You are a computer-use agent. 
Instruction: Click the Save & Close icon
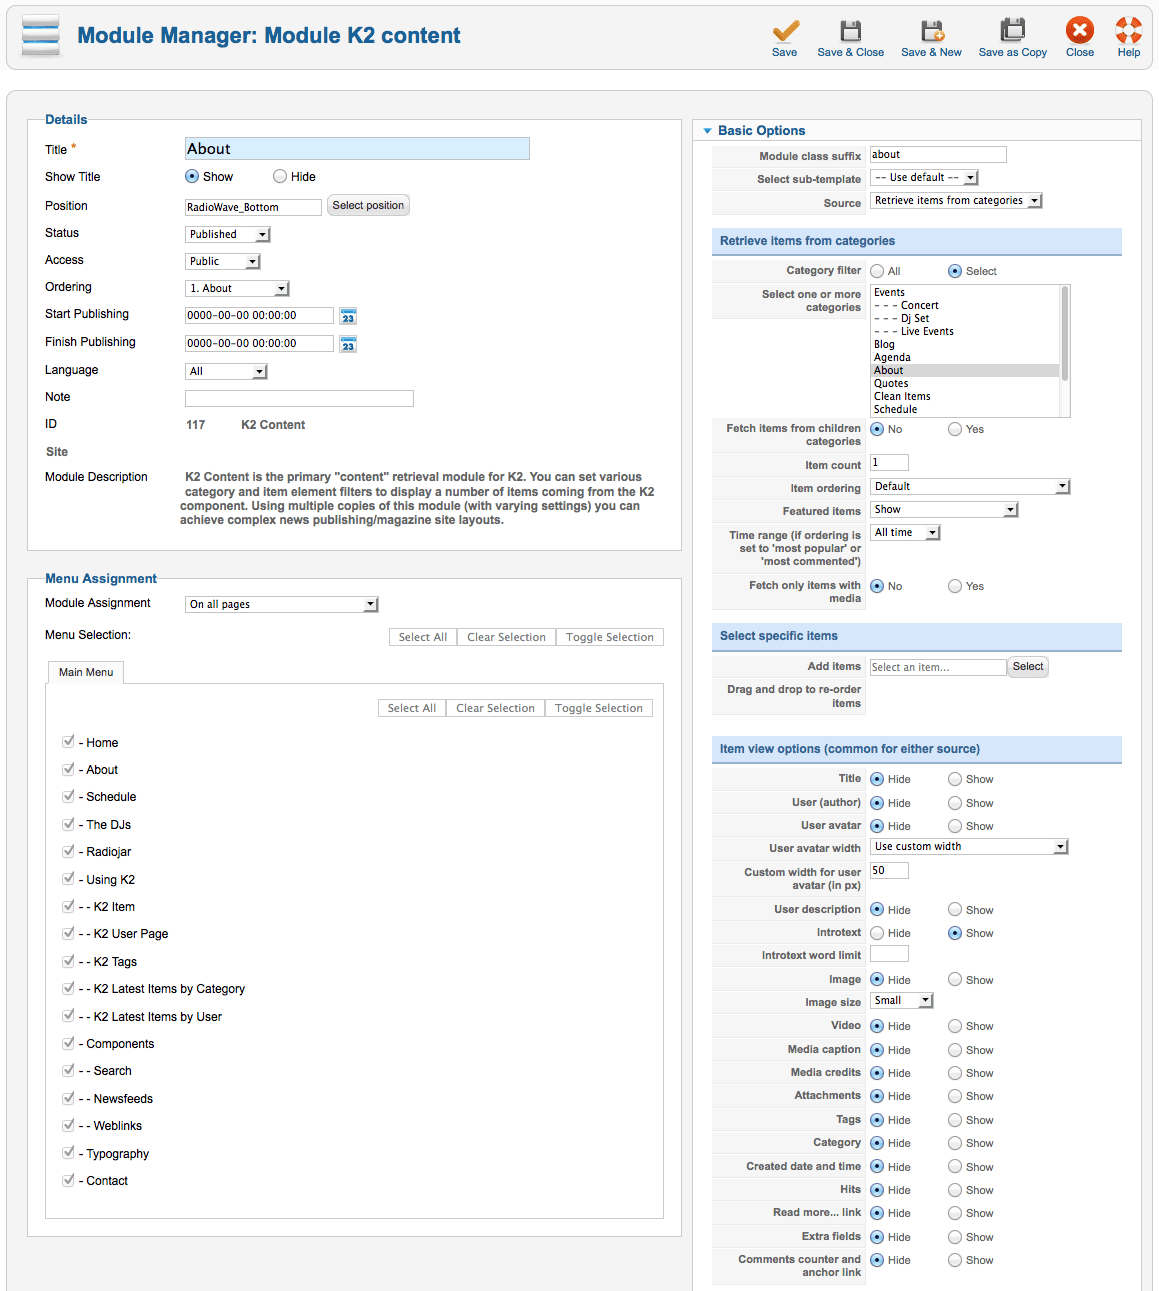point(850,30)
